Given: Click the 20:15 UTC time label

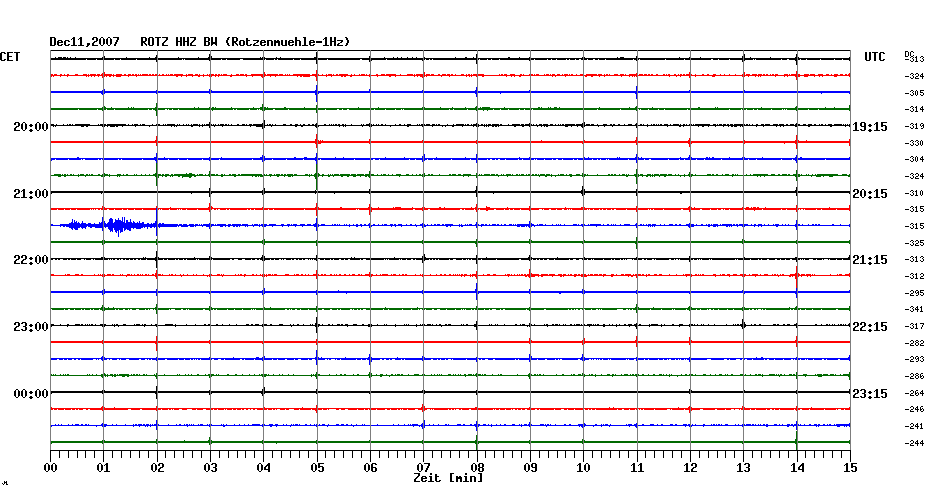Looking at the screenshot, I should [870, 194].
